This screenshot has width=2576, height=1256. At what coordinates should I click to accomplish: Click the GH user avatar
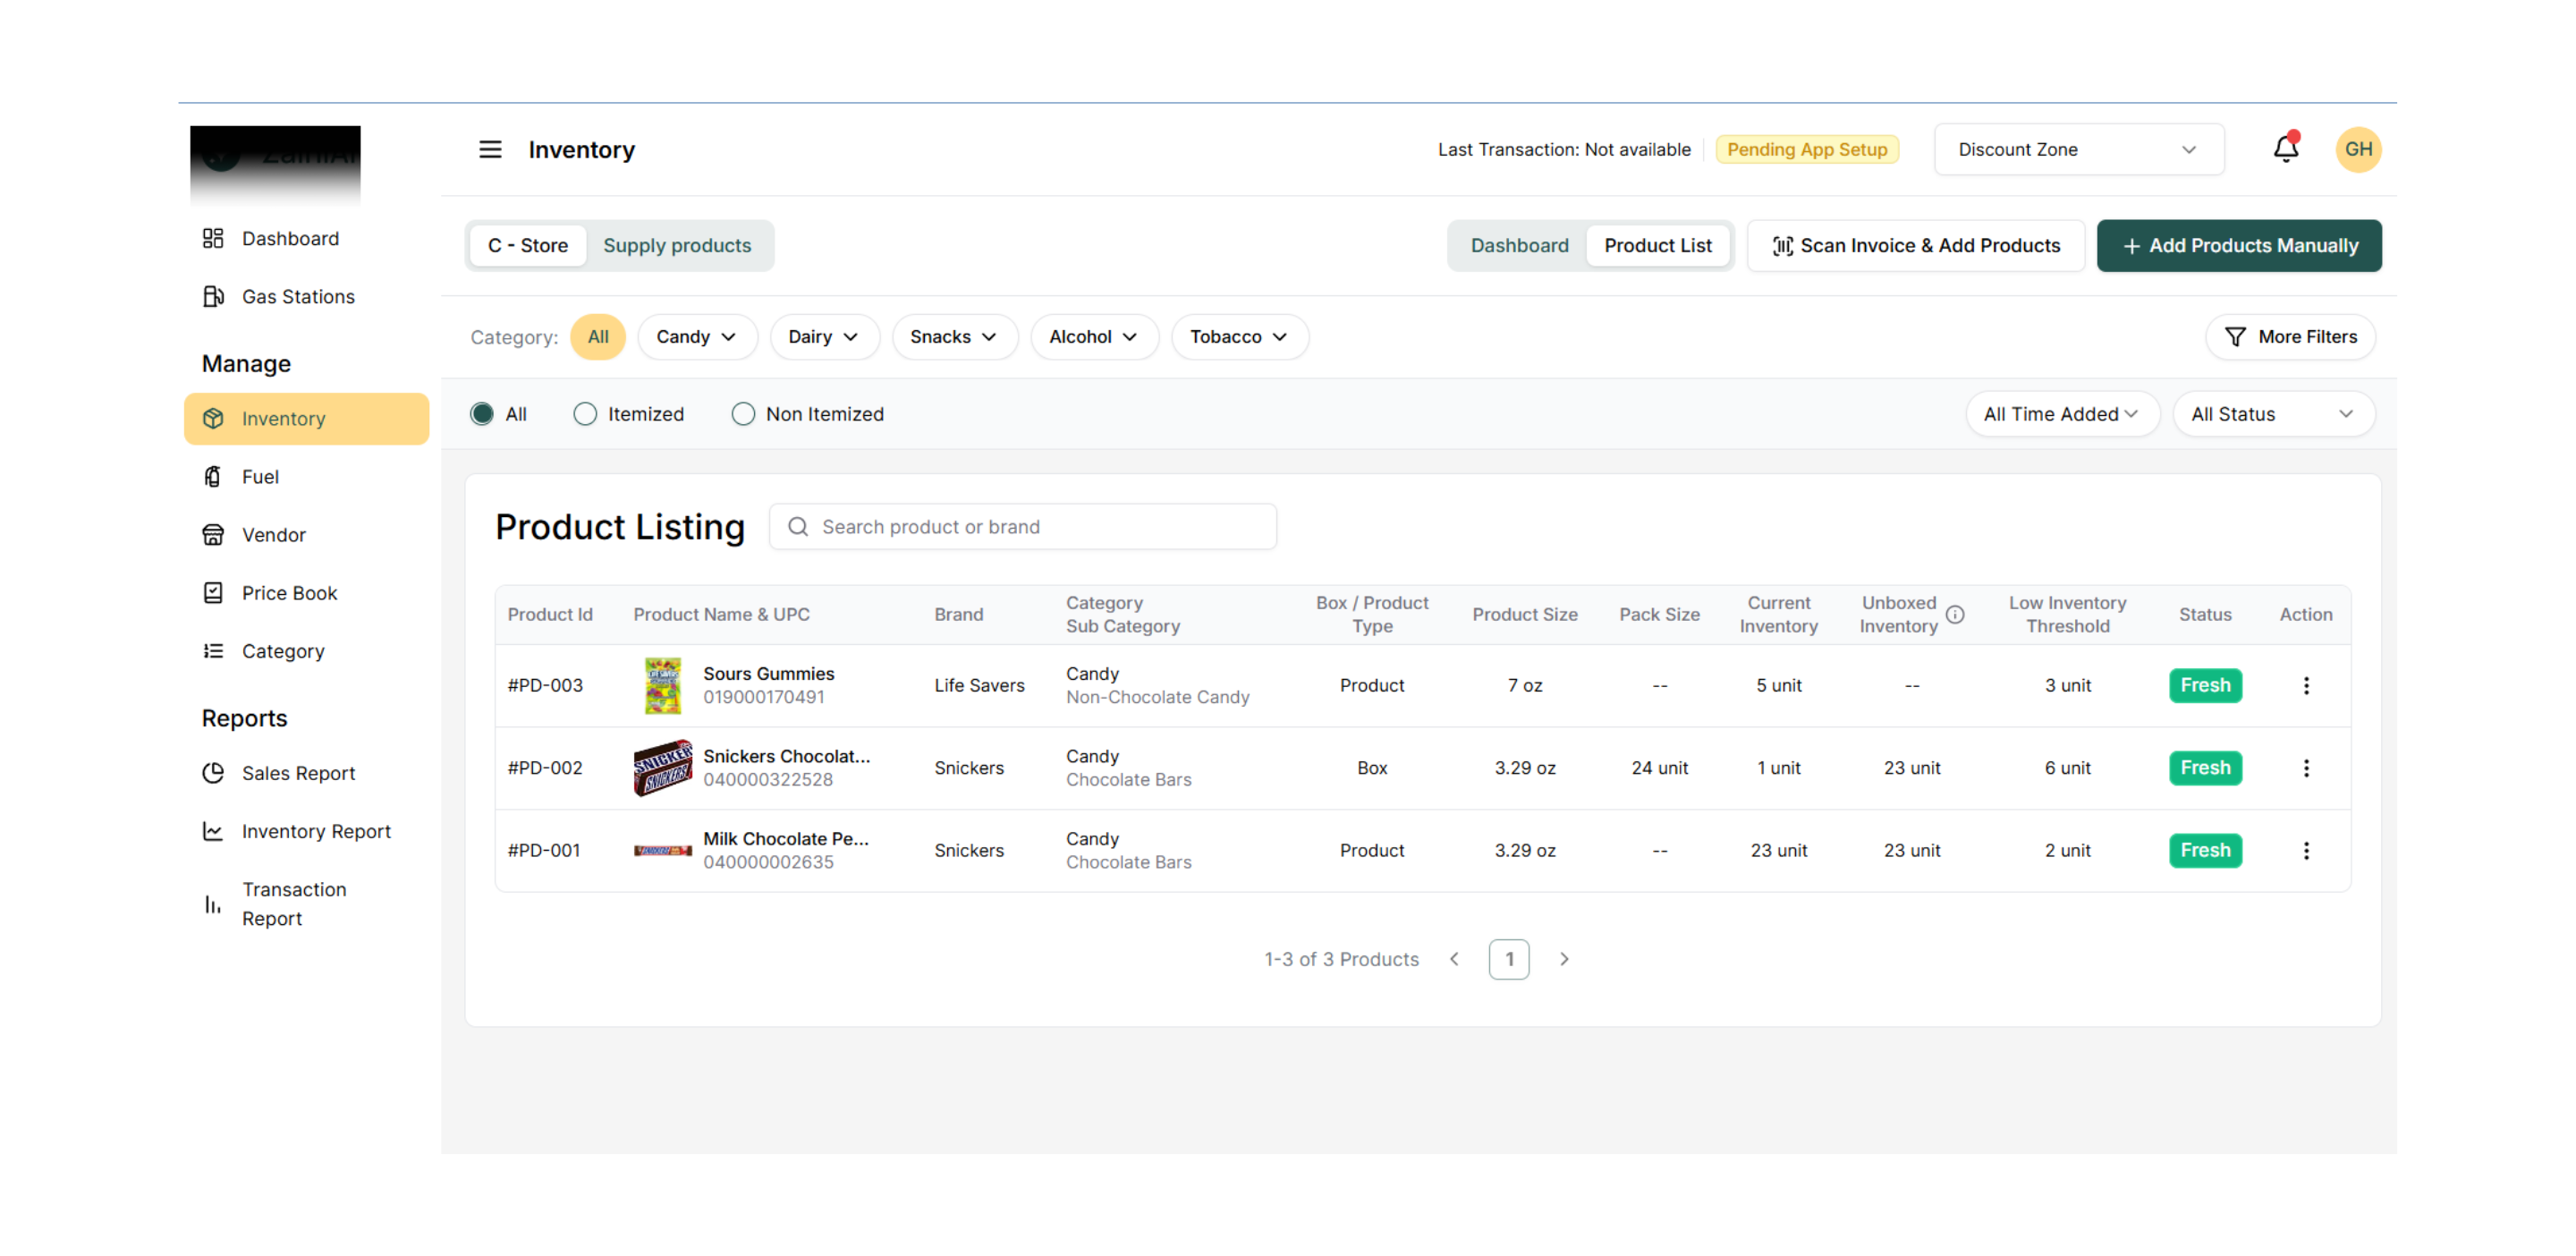coord(2357,149)
